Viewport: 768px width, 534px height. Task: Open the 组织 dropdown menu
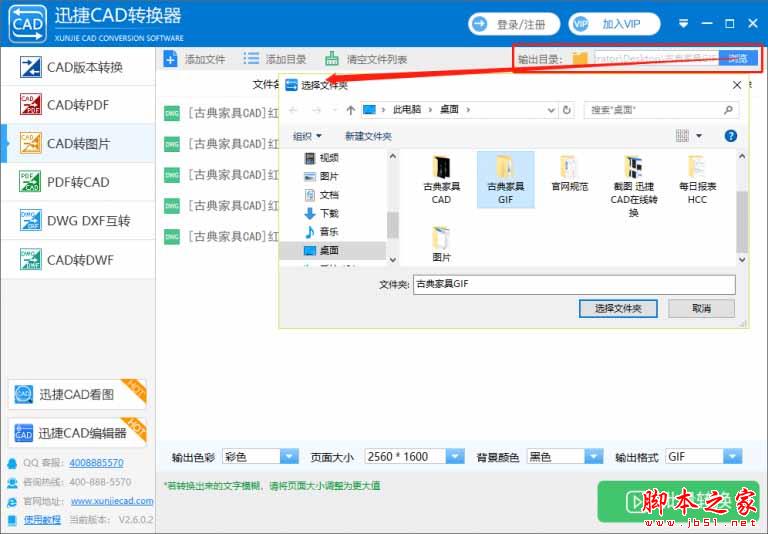307,136
